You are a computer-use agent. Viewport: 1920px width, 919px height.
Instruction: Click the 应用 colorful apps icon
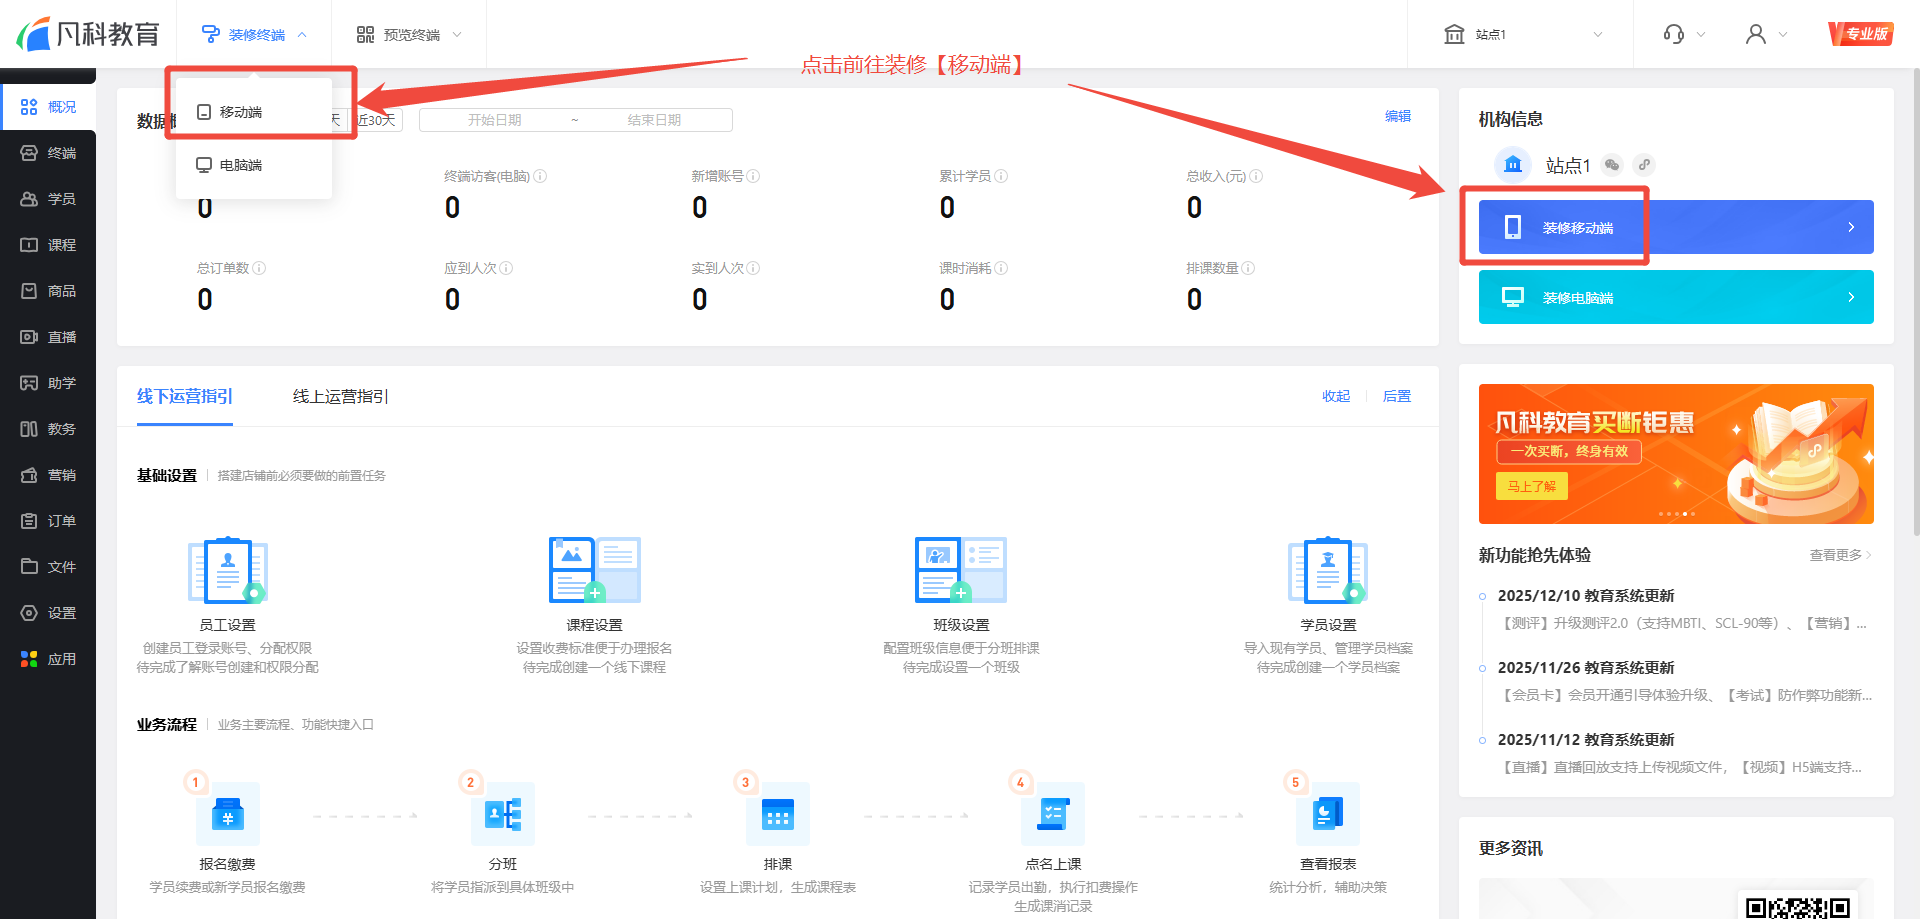pos(30,659)
